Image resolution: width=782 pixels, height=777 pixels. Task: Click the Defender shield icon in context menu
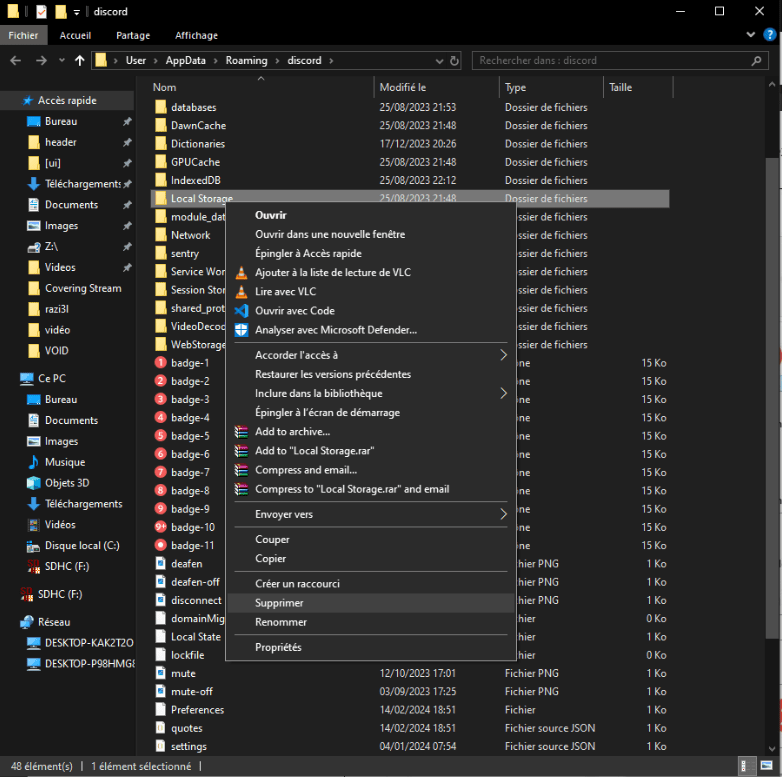tap(240, 330)
